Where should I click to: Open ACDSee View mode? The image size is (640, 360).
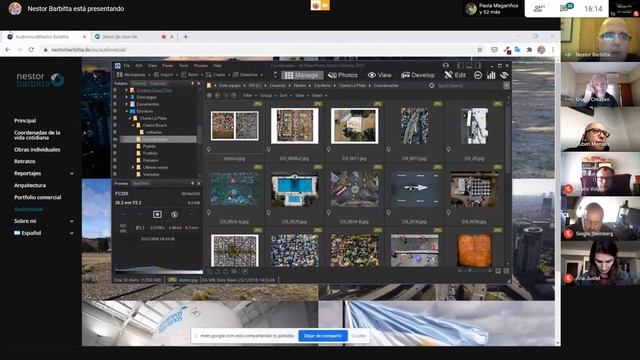point(380,75)
